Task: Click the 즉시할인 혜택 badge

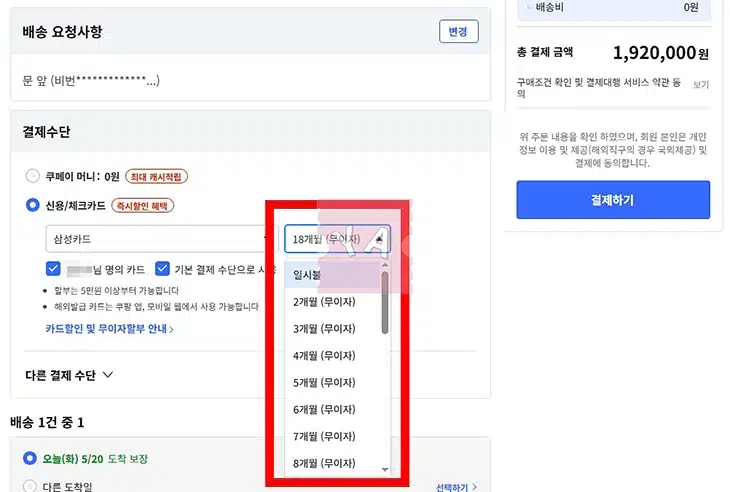Action: pos(142,205)
